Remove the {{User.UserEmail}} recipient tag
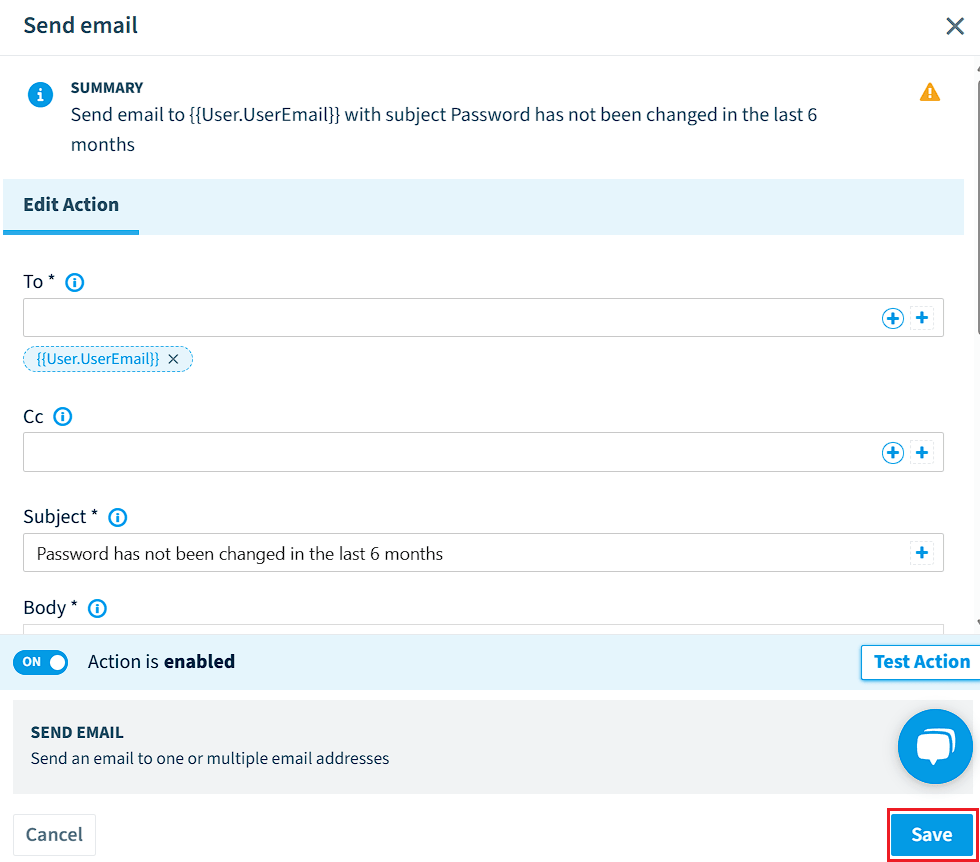Screen dimensions: 980x862 point(173,359)
